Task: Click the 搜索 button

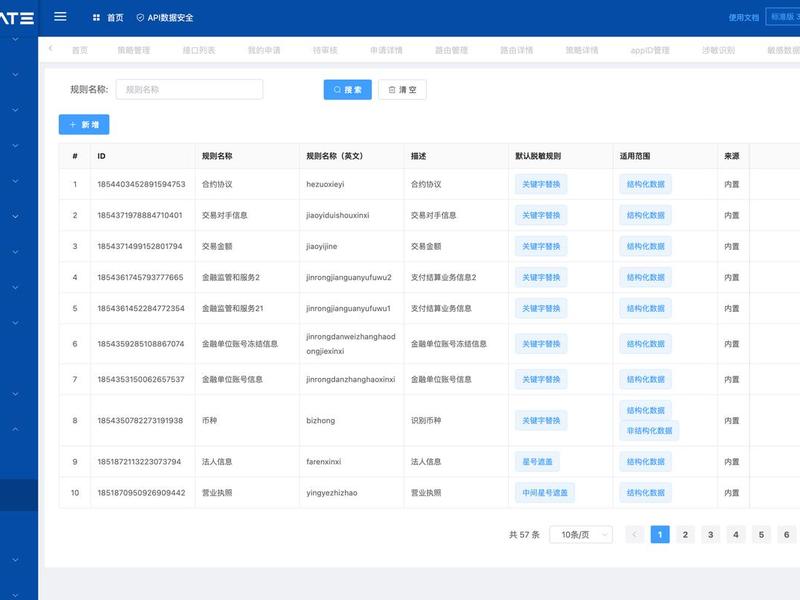Action: click(x=347, y=90)
